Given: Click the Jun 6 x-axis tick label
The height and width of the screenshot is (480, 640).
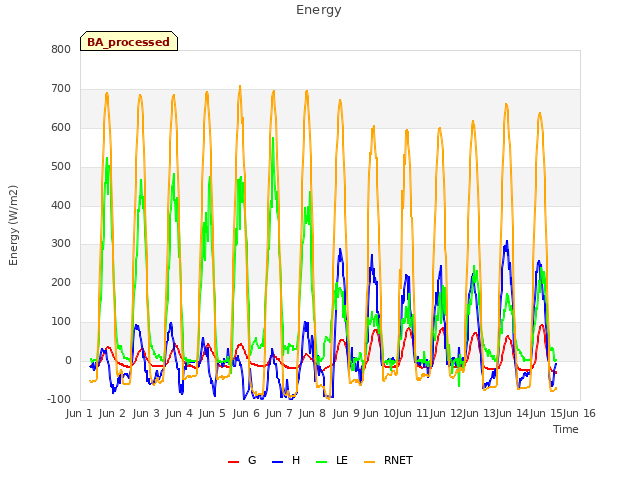Looking at the screenshot, I should (246, 413).
